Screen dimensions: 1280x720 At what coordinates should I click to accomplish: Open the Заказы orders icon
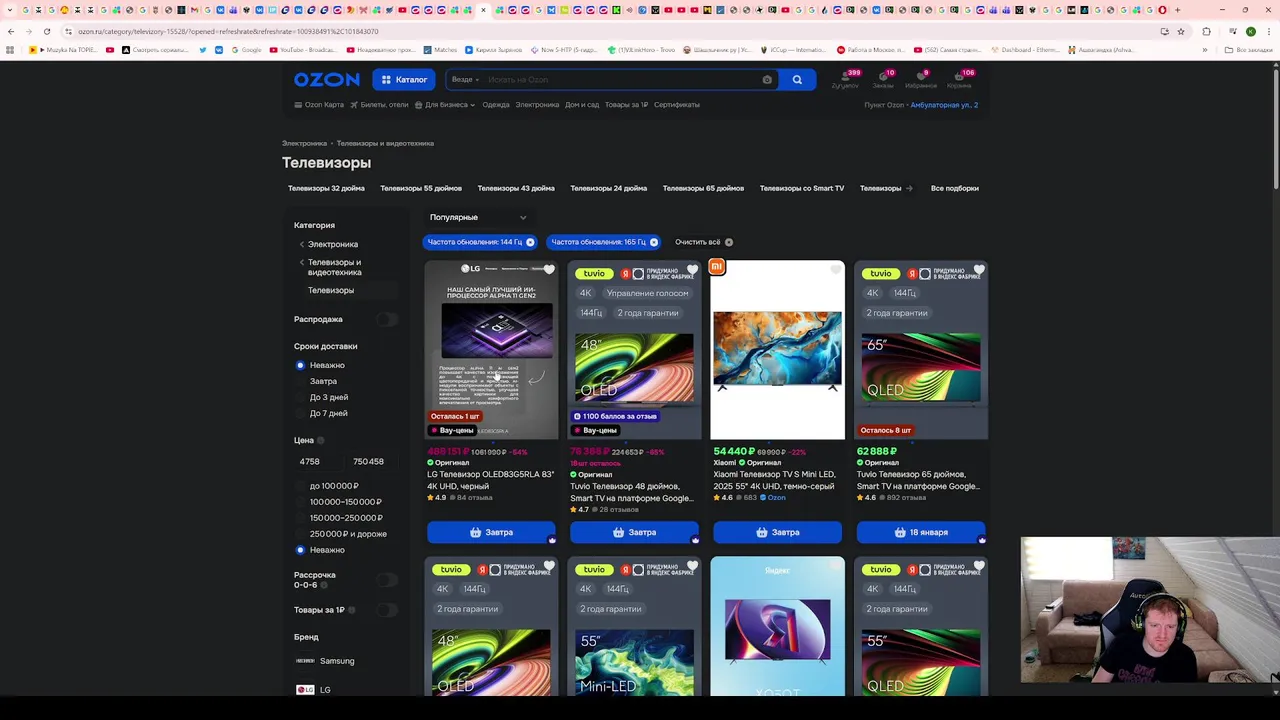pos(883,79)
